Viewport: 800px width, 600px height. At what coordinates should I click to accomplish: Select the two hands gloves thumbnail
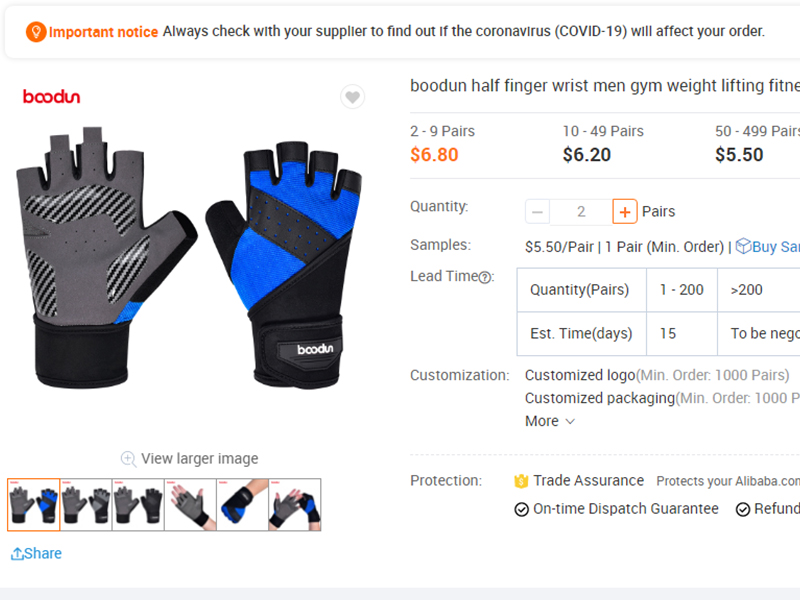295,505
